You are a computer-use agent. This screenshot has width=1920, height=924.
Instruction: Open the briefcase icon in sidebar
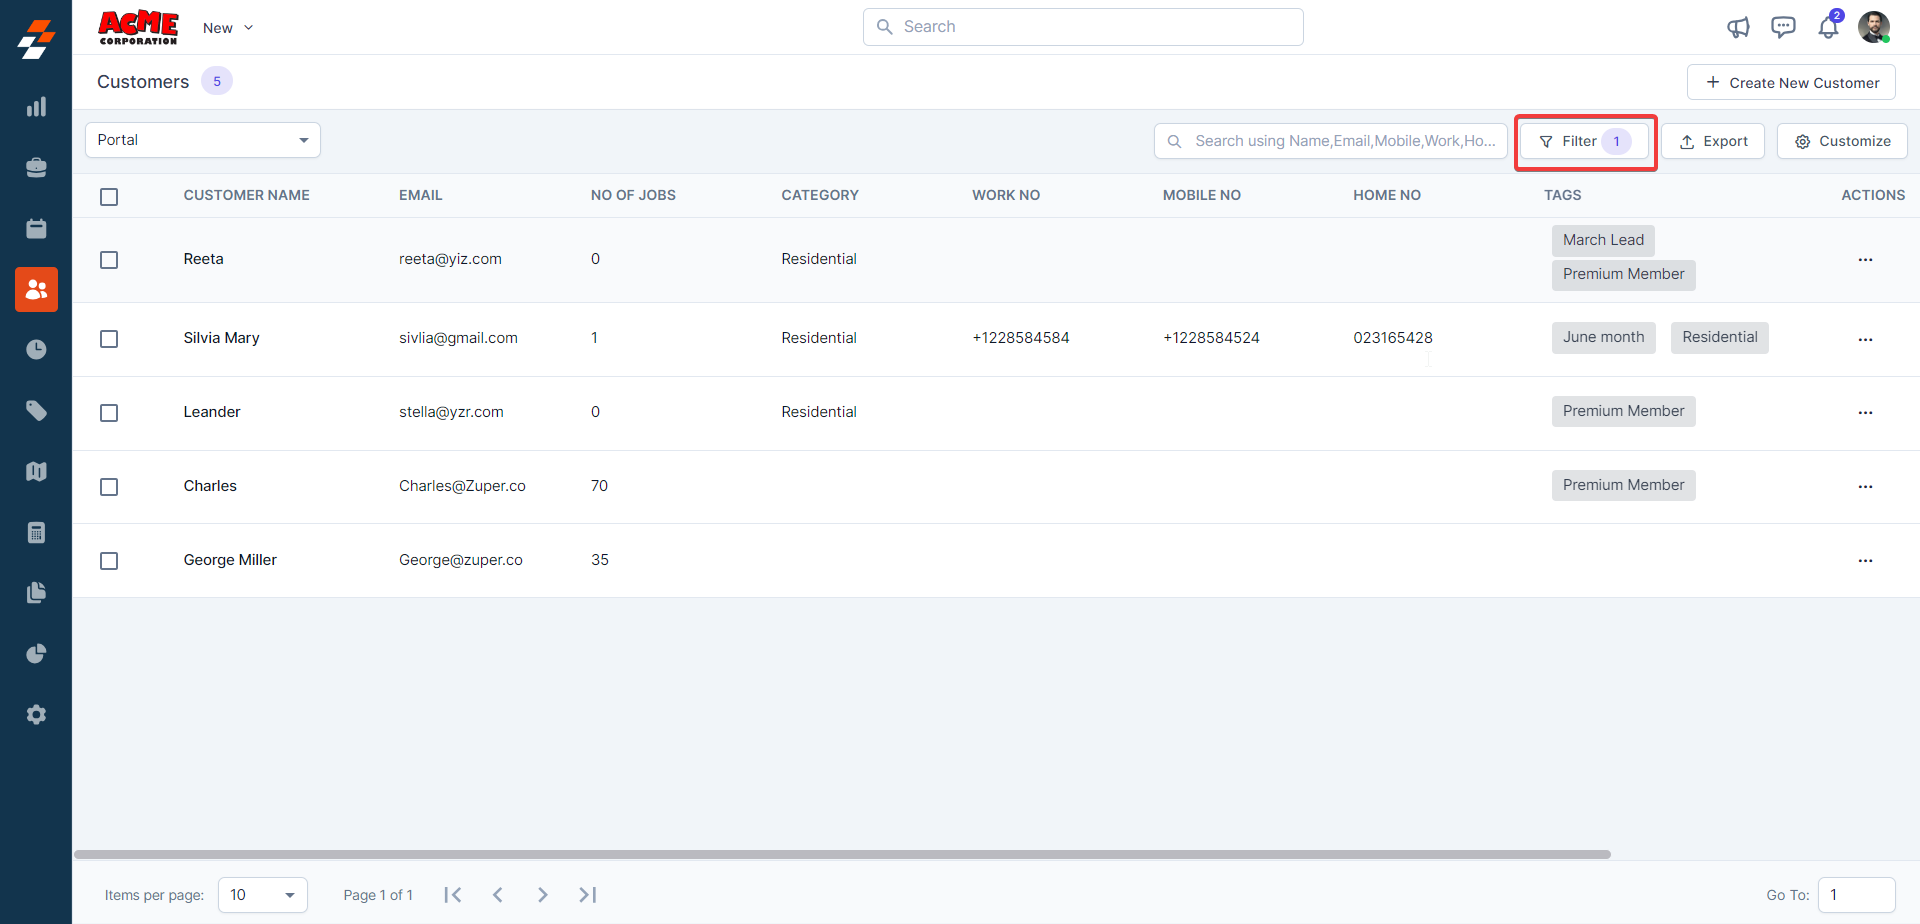tap(36, 168)
